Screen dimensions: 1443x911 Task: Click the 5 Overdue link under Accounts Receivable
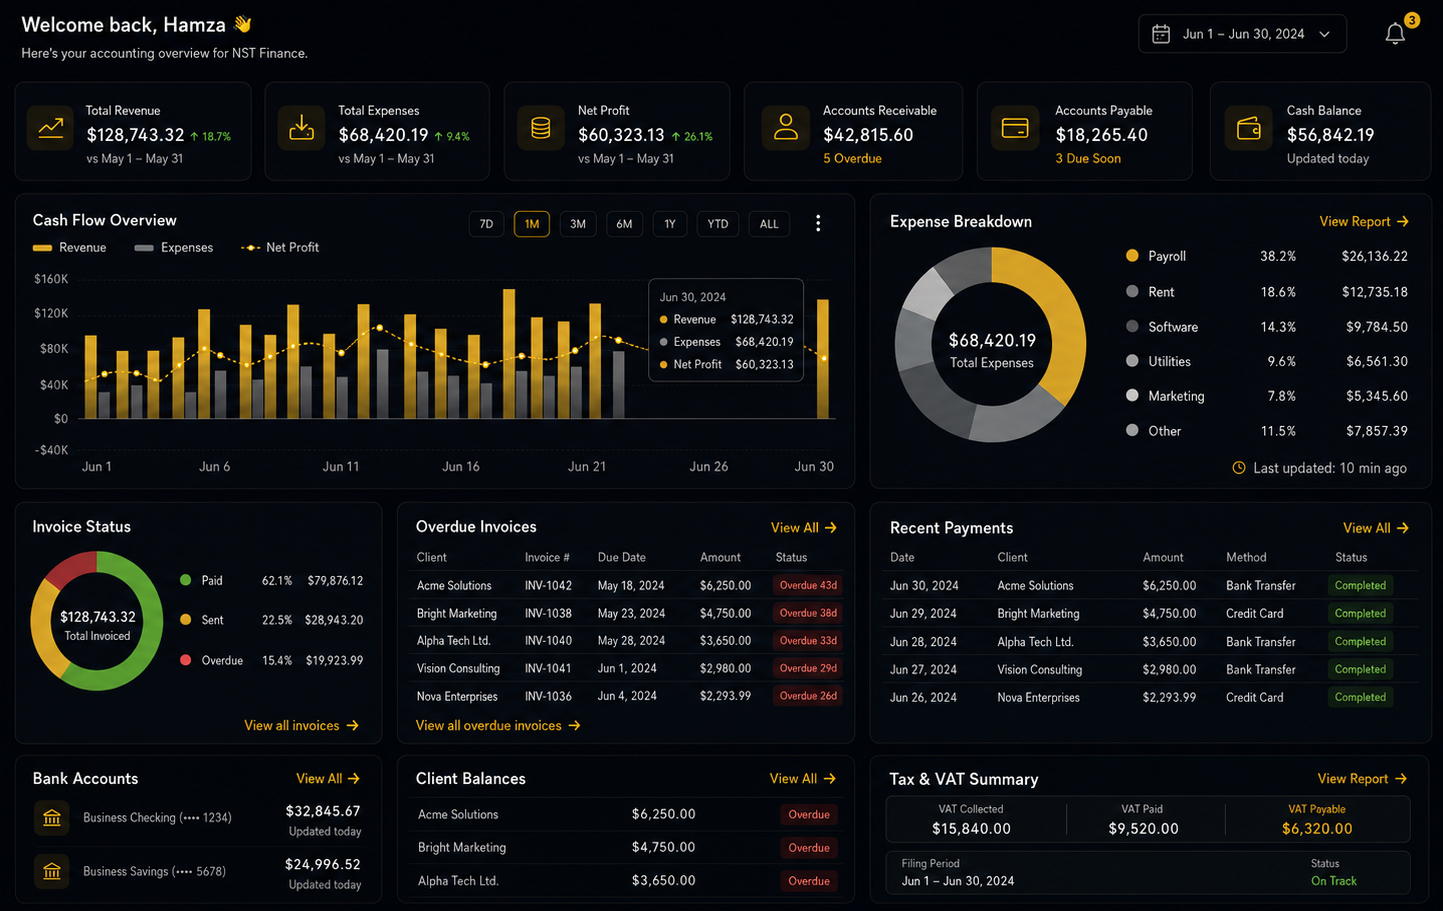point(852,159)
